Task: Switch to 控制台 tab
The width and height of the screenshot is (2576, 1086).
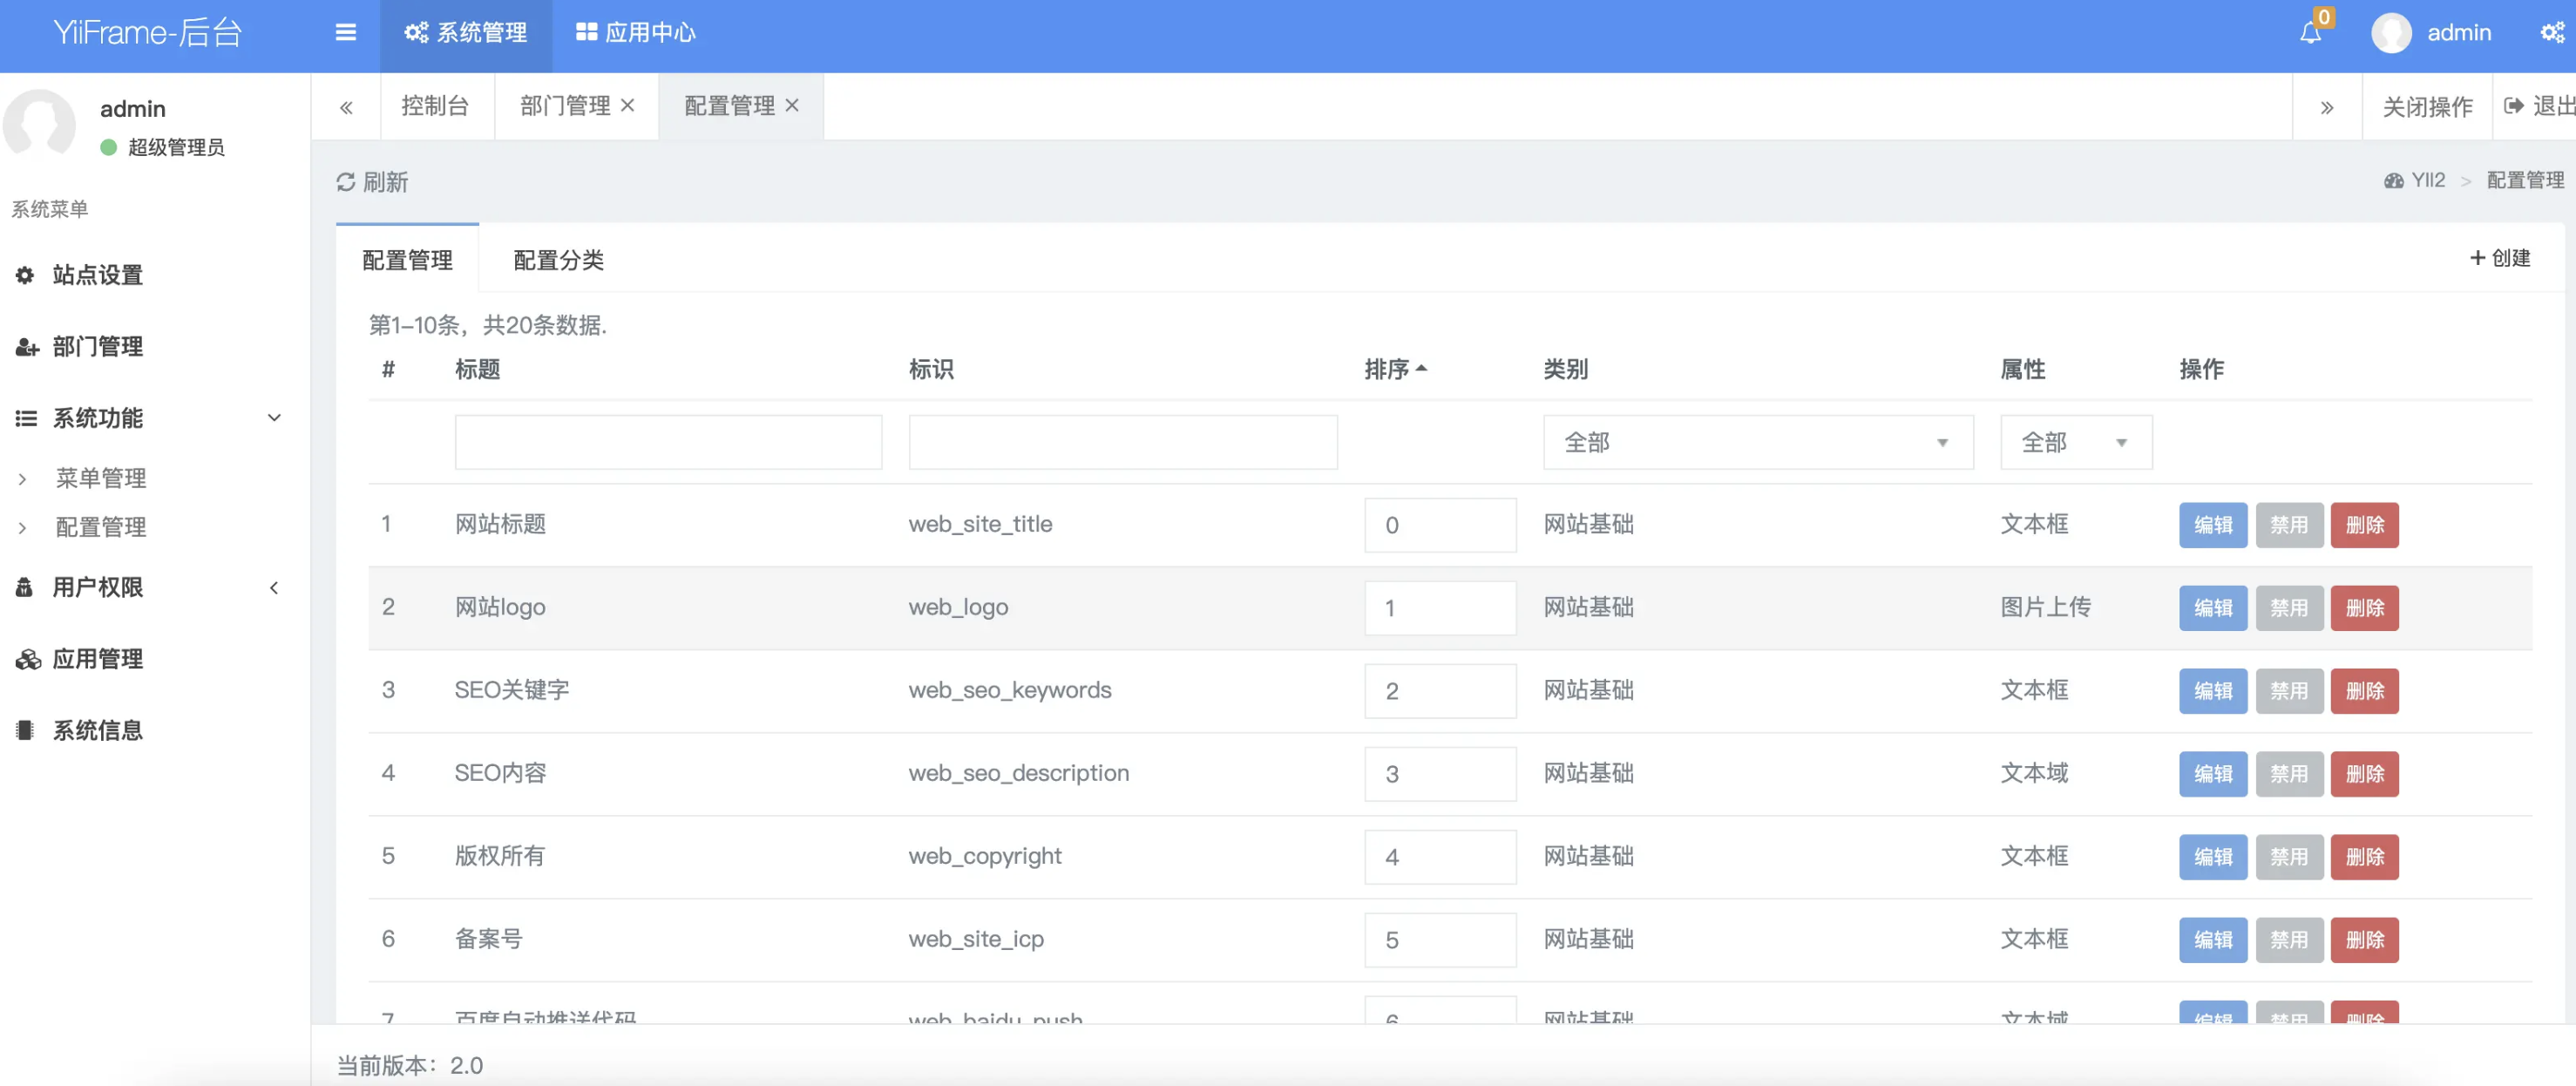Action: [x=435, y=106]
